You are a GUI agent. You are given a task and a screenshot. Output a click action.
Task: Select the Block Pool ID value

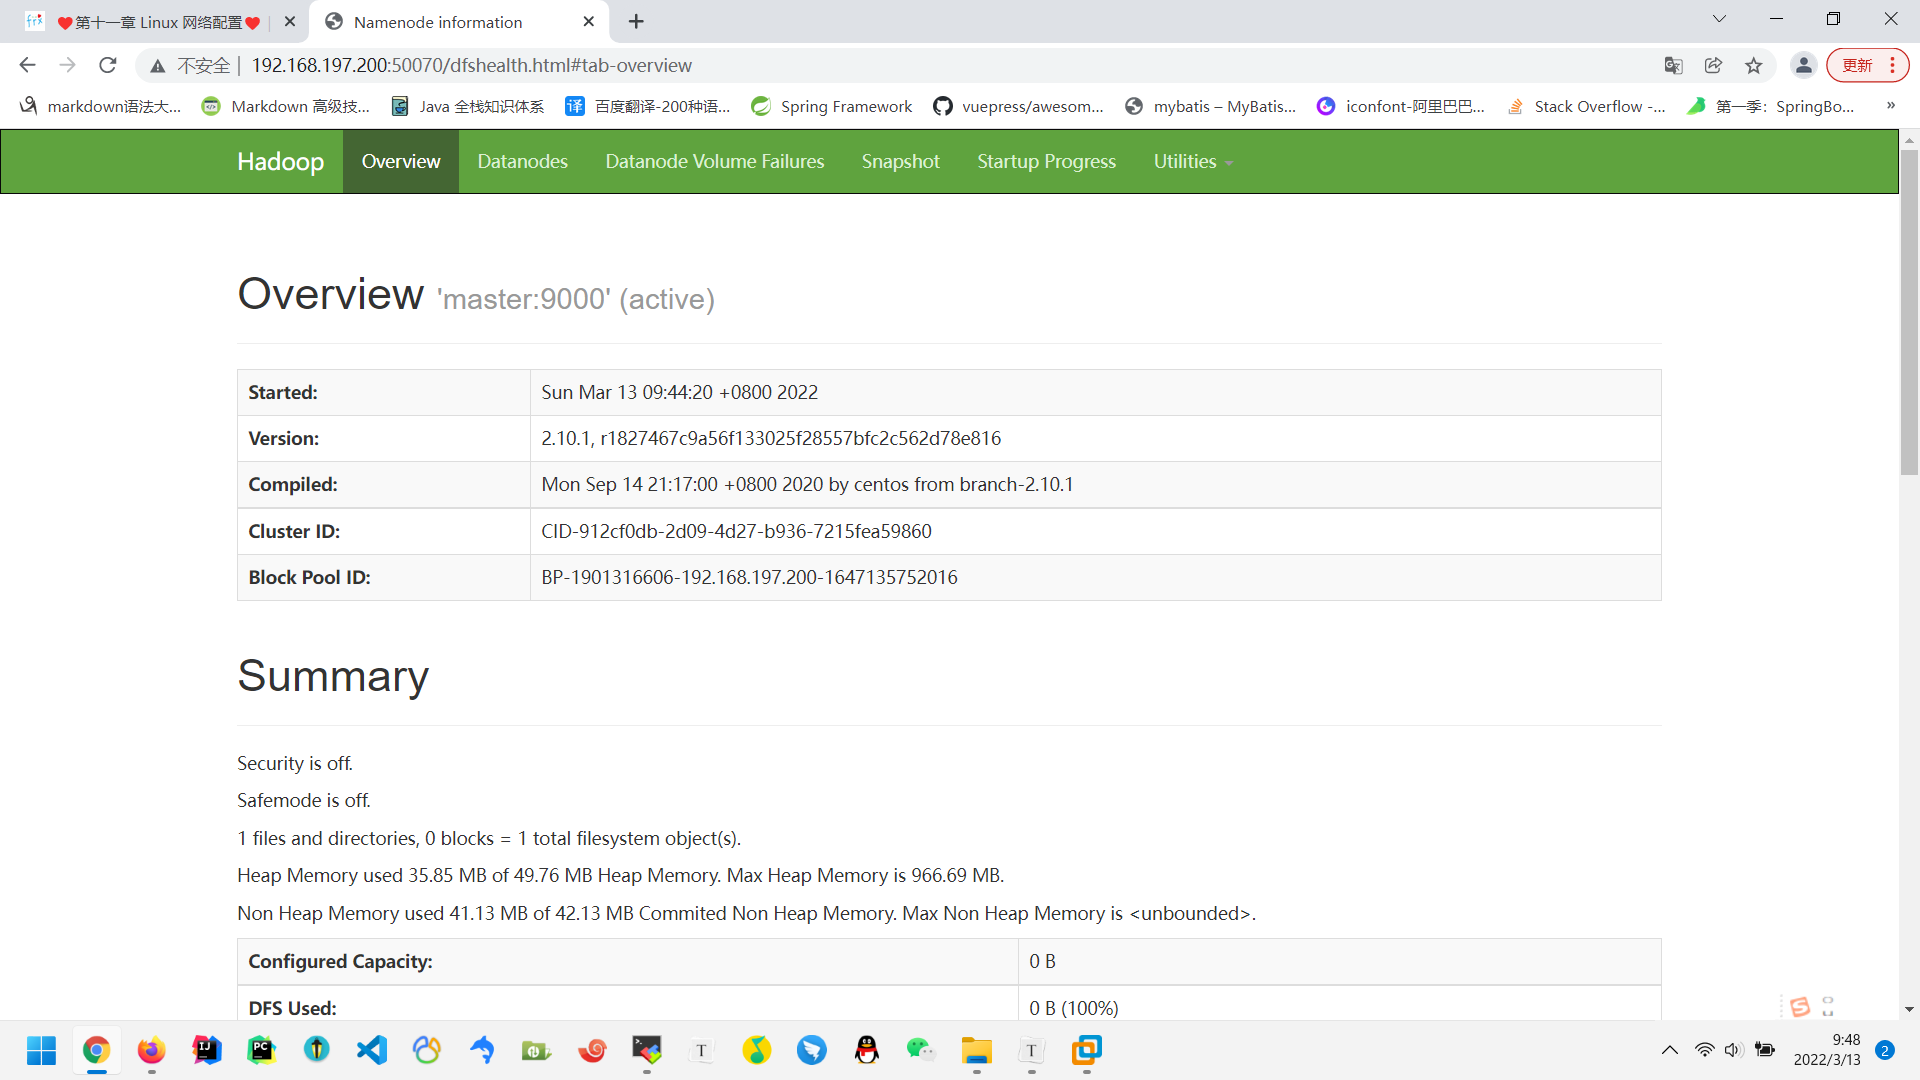(749, 577)
